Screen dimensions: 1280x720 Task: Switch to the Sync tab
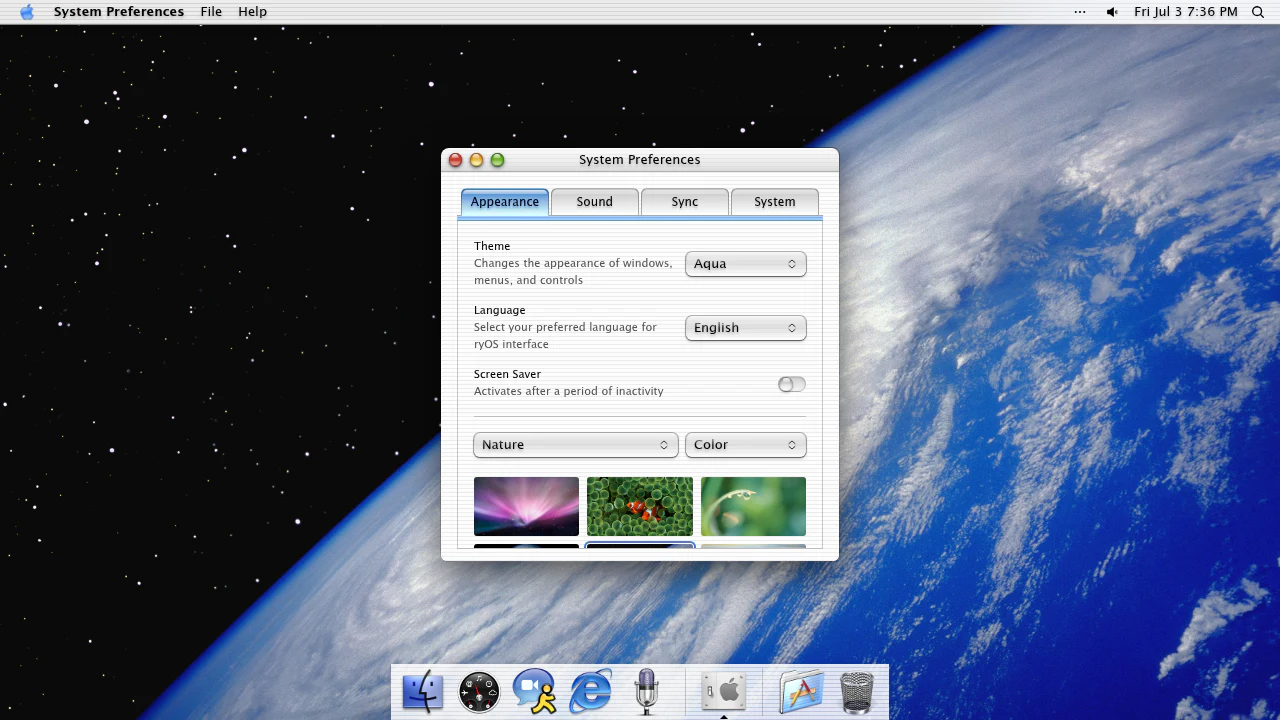(x=685, y=202)
